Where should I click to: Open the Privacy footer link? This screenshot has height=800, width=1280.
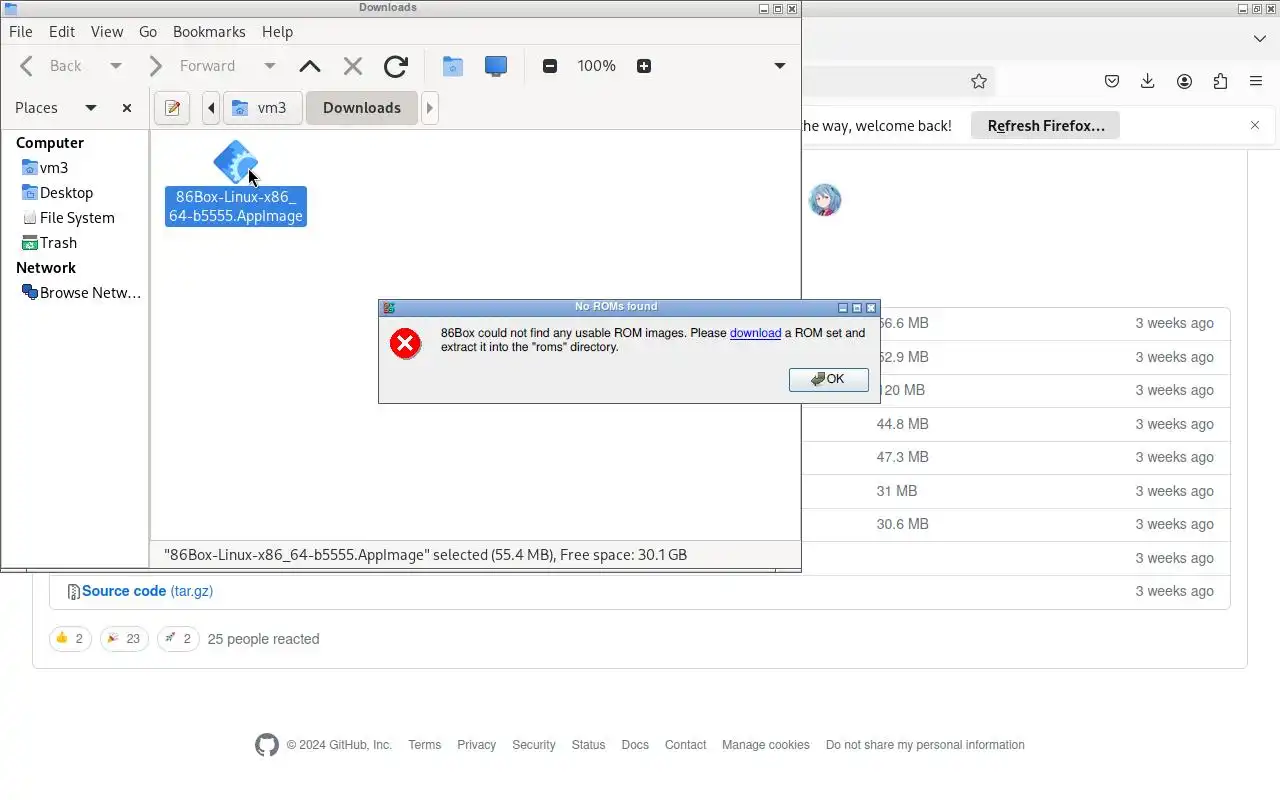click(x=476, y=745)
